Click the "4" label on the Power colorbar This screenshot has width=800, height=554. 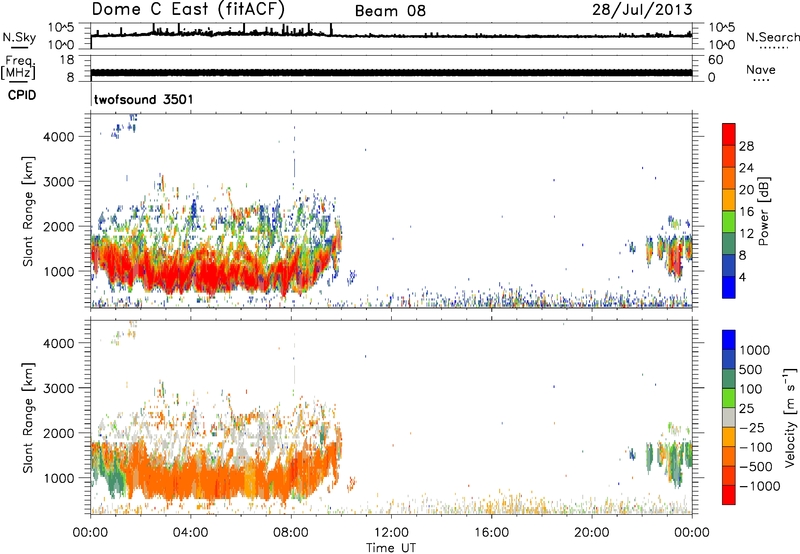742,277
